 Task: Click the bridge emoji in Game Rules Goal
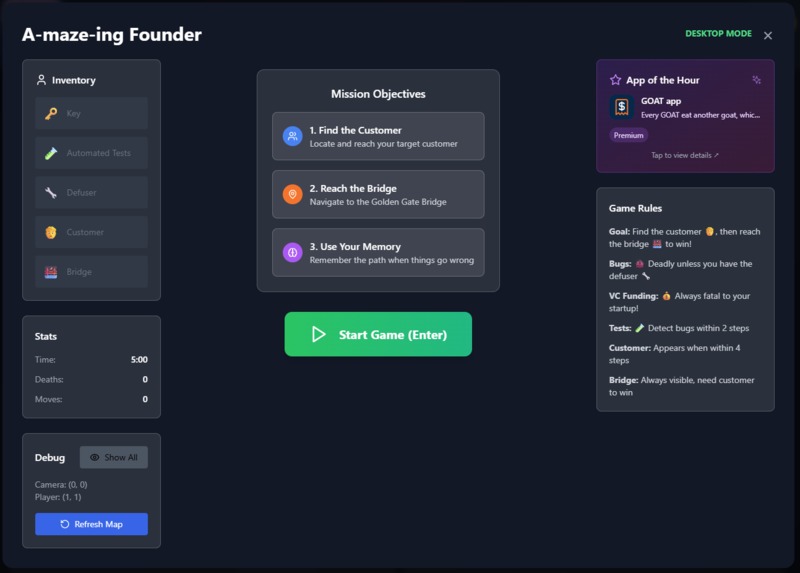(657, 244)
